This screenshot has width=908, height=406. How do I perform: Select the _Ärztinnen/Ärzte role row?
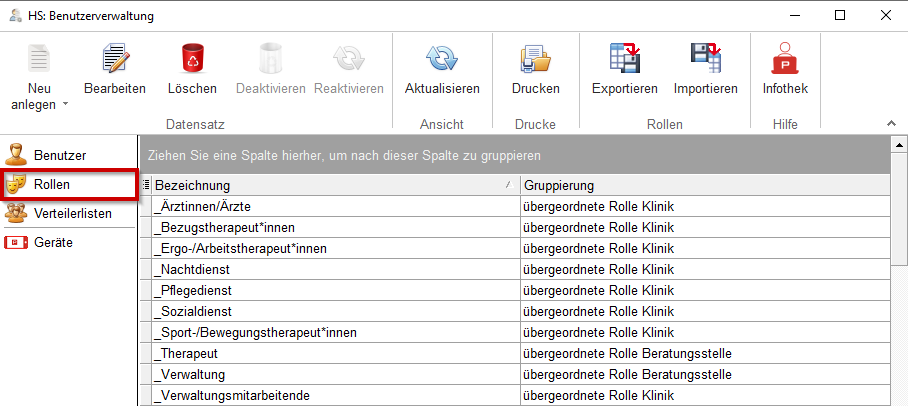[x=335, y=206]
